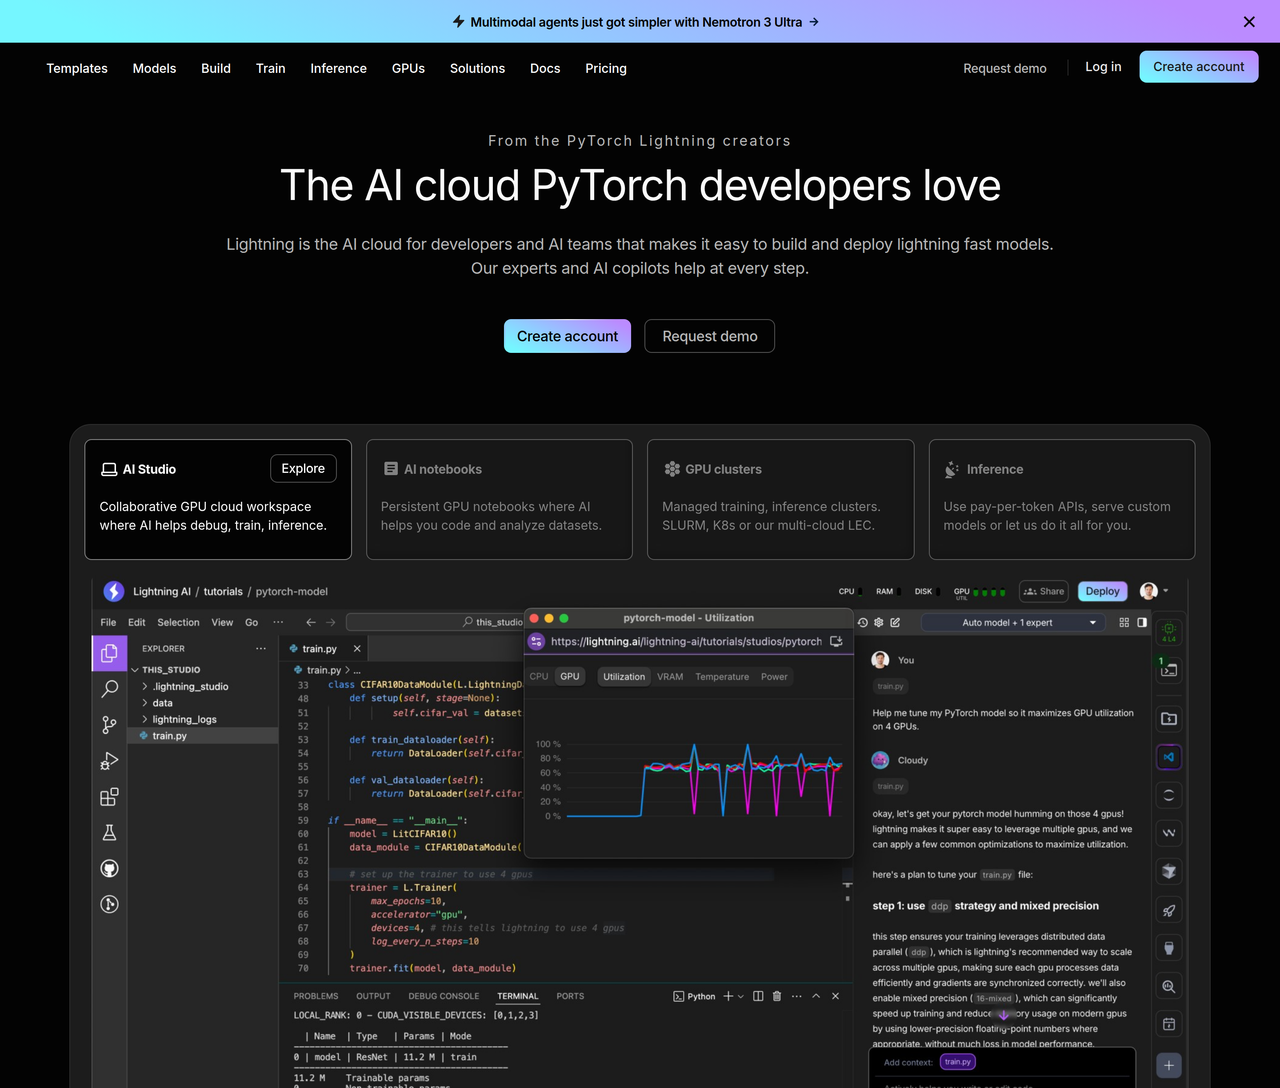Open the Search magnifier in activity bar
1280x1088 pixels.
click(109, 689)
